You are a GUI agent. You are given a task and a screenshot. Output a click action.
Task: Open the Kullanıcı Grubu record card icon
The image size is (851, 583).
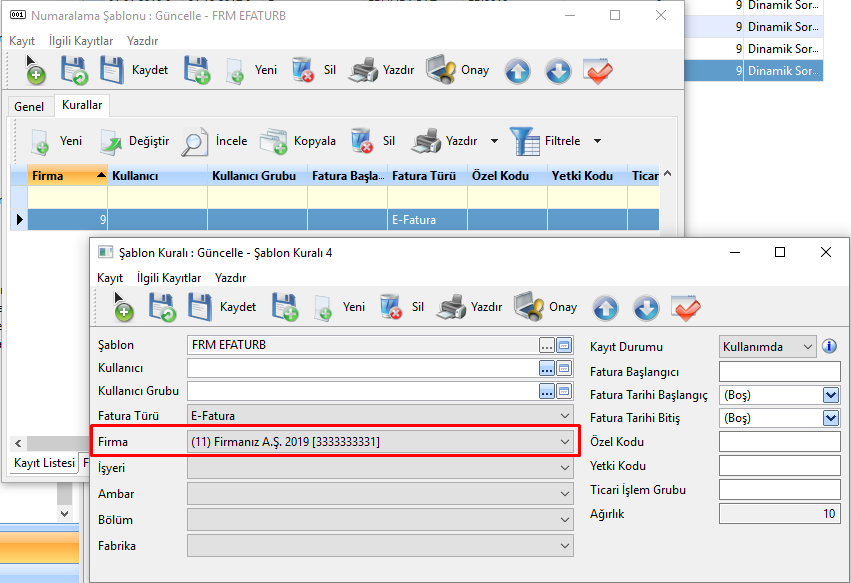point(564,391)
